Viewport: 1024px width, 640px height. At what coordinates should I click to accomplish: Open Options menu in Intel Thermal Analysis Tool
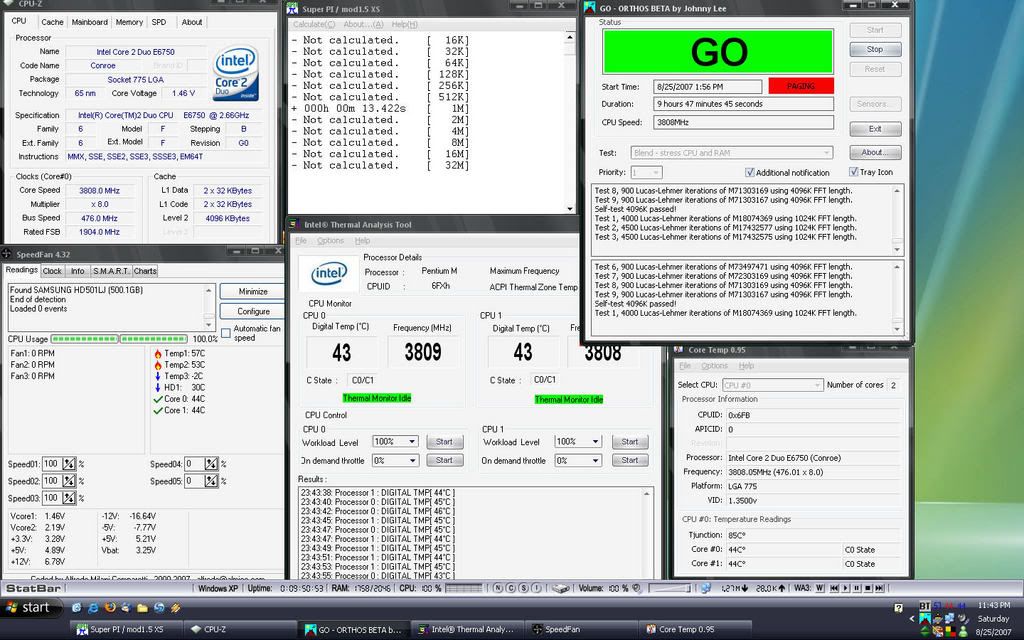(330, 241)
